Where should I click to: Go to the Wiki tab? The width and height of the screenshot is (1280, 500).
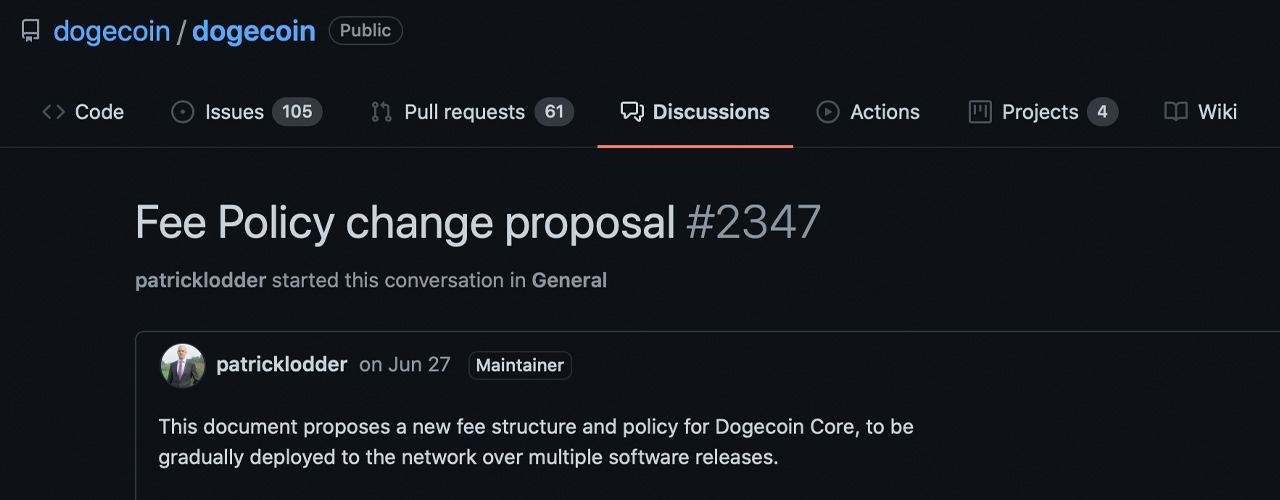coord(1201,112)
